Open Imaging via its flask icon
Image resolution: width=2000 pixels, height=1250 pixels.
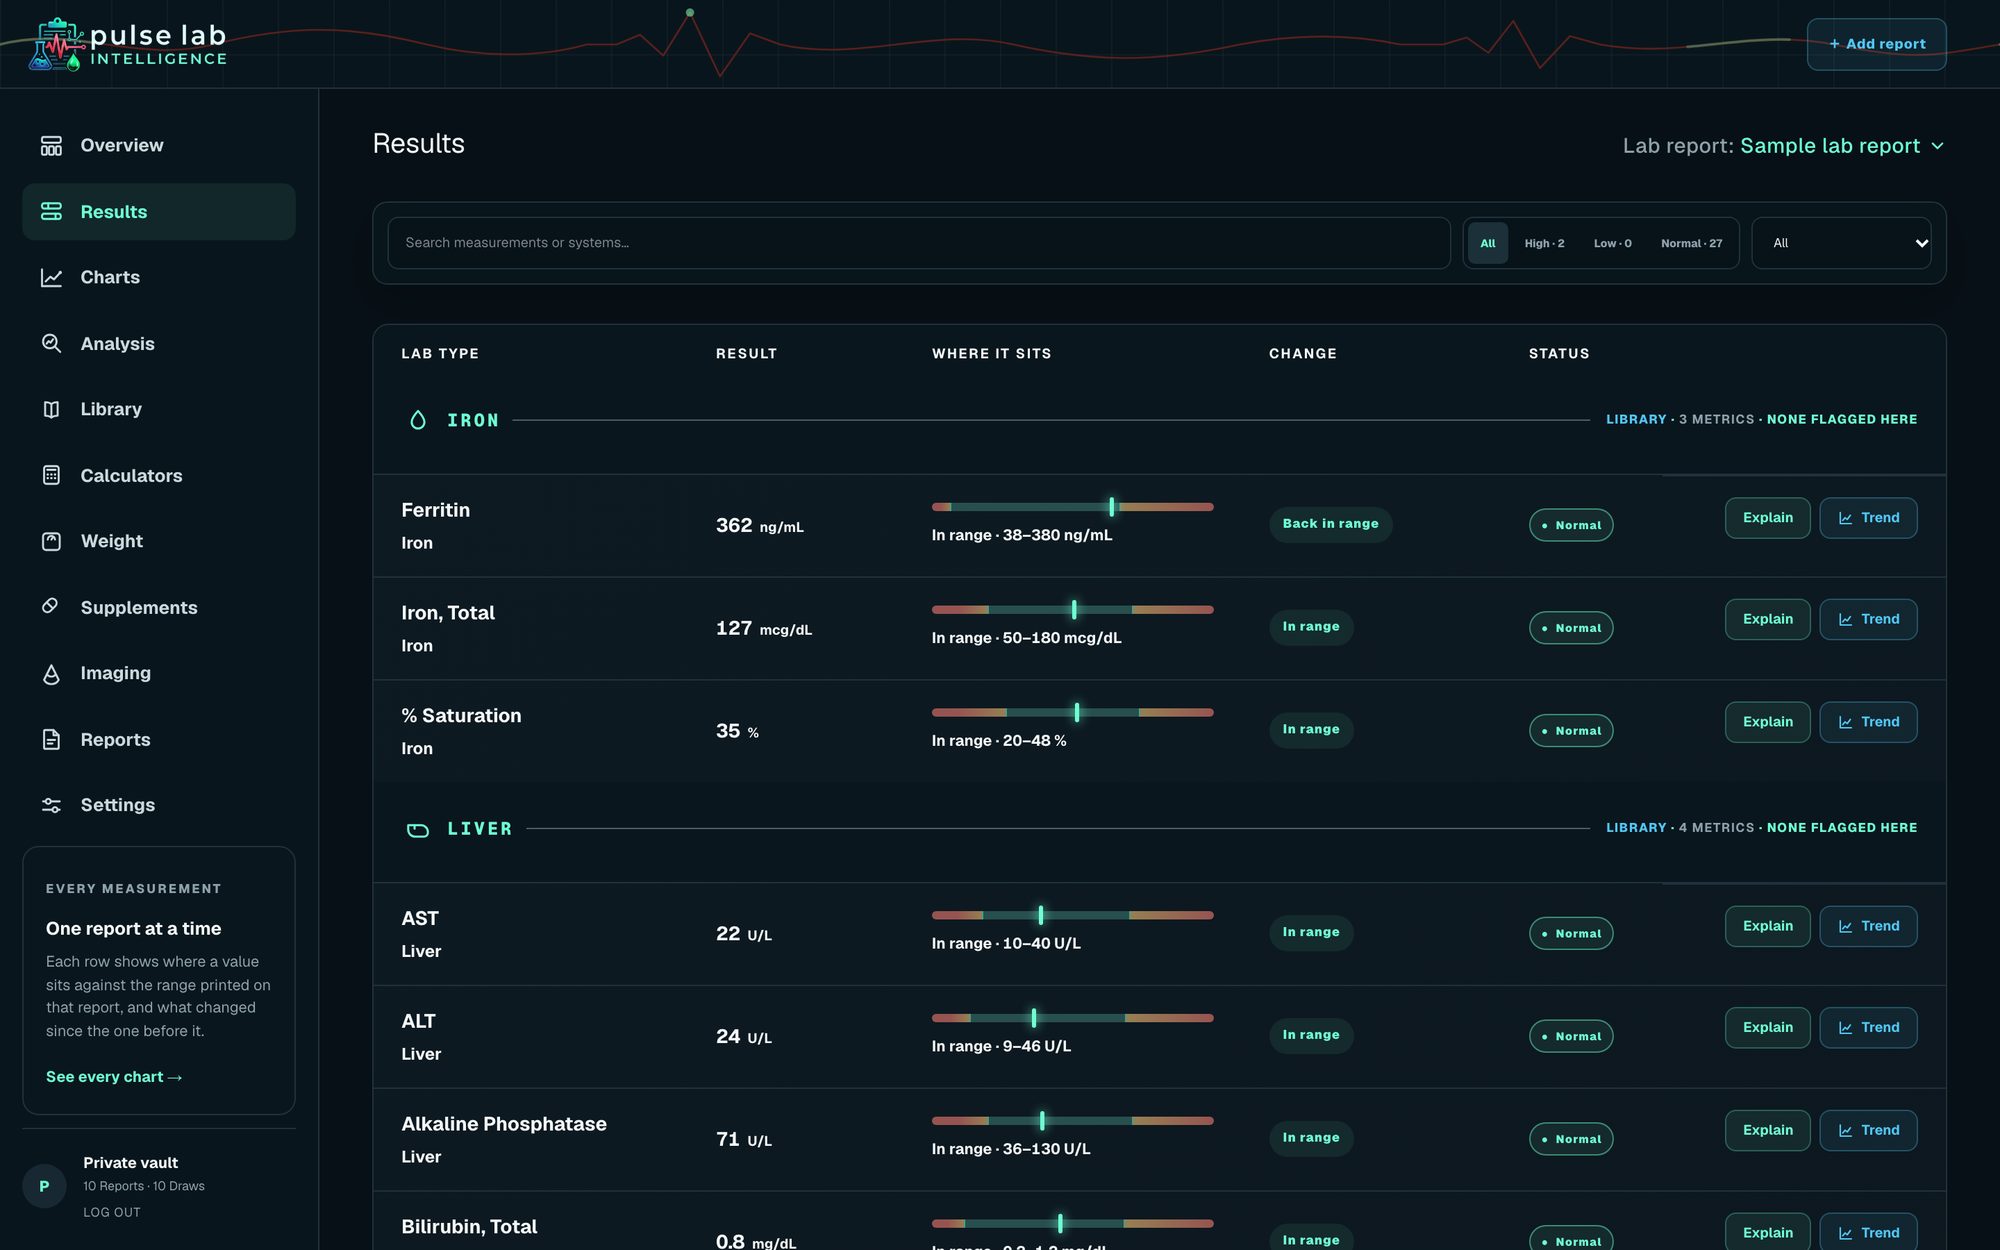point(51,674)
